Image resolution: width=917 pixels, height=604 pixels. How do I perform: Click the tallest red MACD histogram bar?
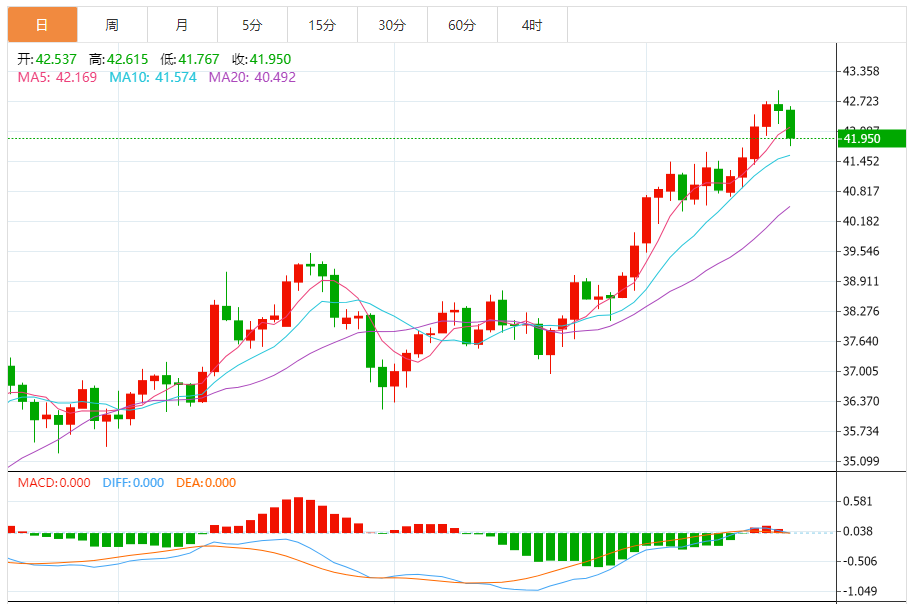coord(298,515)
